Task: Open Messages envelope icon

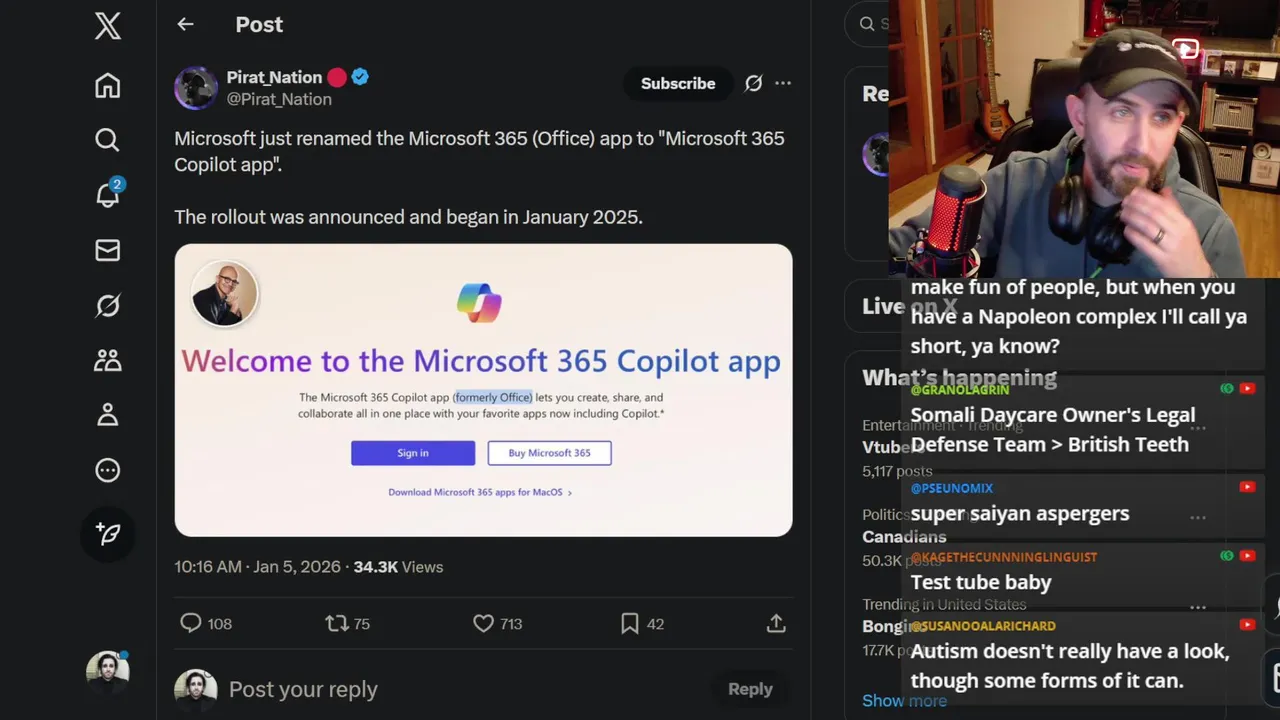Action: click(108, 250)
